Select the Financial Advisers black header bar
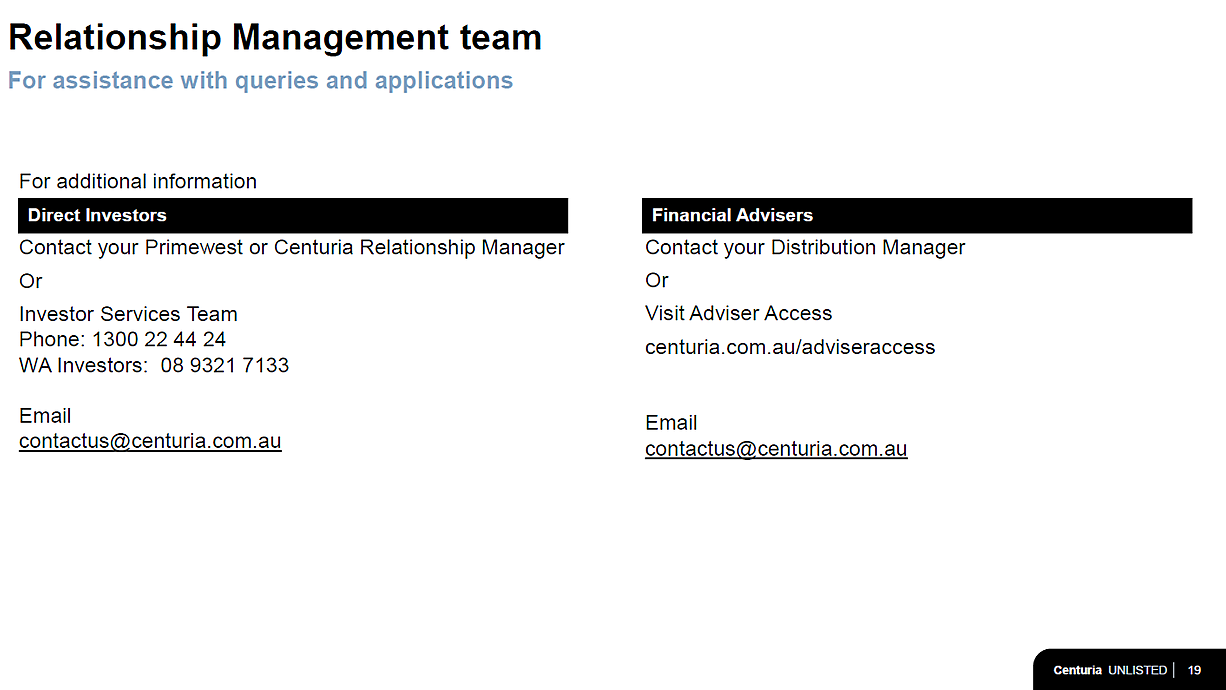 tap(917, 215)
